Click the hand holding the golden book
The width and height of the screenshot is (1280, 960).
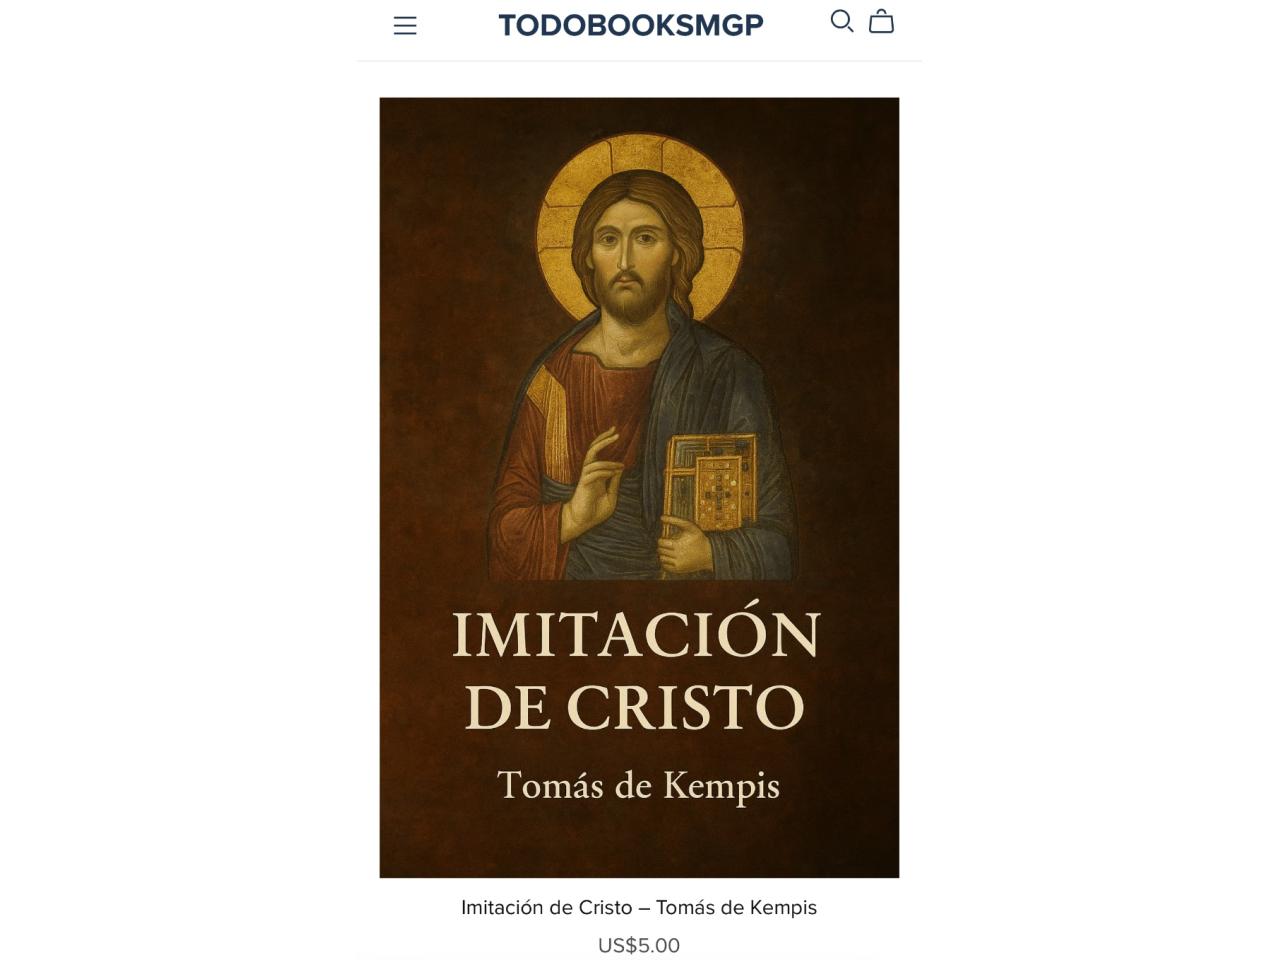coord(686,550)
